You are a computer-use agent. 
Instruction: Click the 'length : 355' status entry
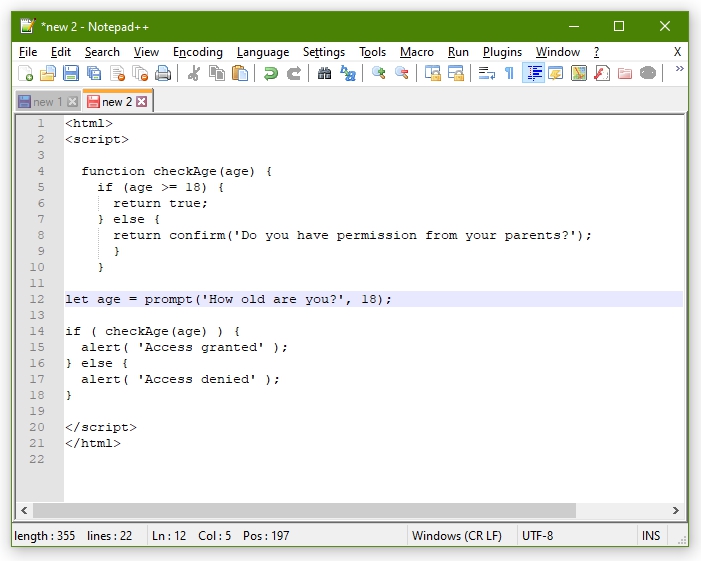(45, 536)
